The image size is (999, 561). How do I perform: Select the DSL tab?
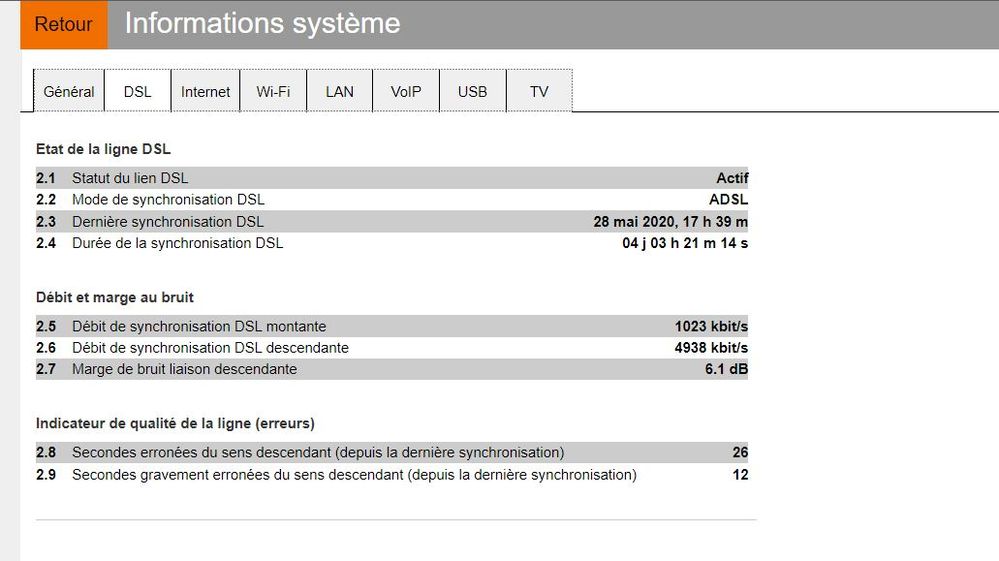point(138,91)
